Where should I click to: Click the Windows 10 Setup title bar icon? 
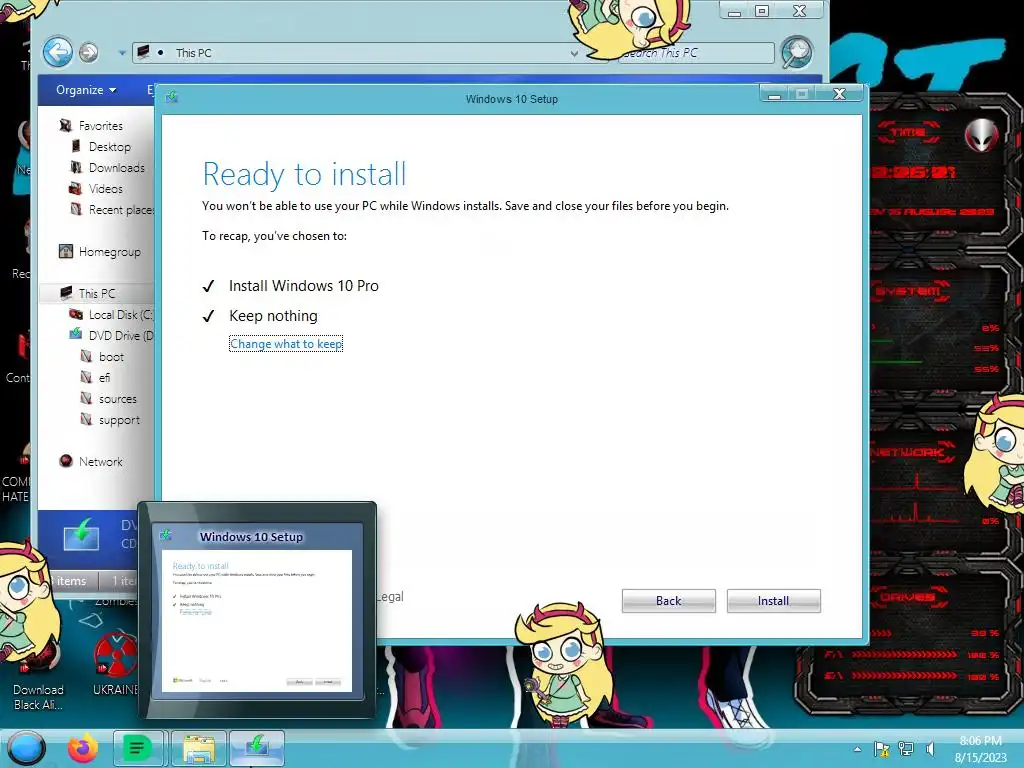172,97
